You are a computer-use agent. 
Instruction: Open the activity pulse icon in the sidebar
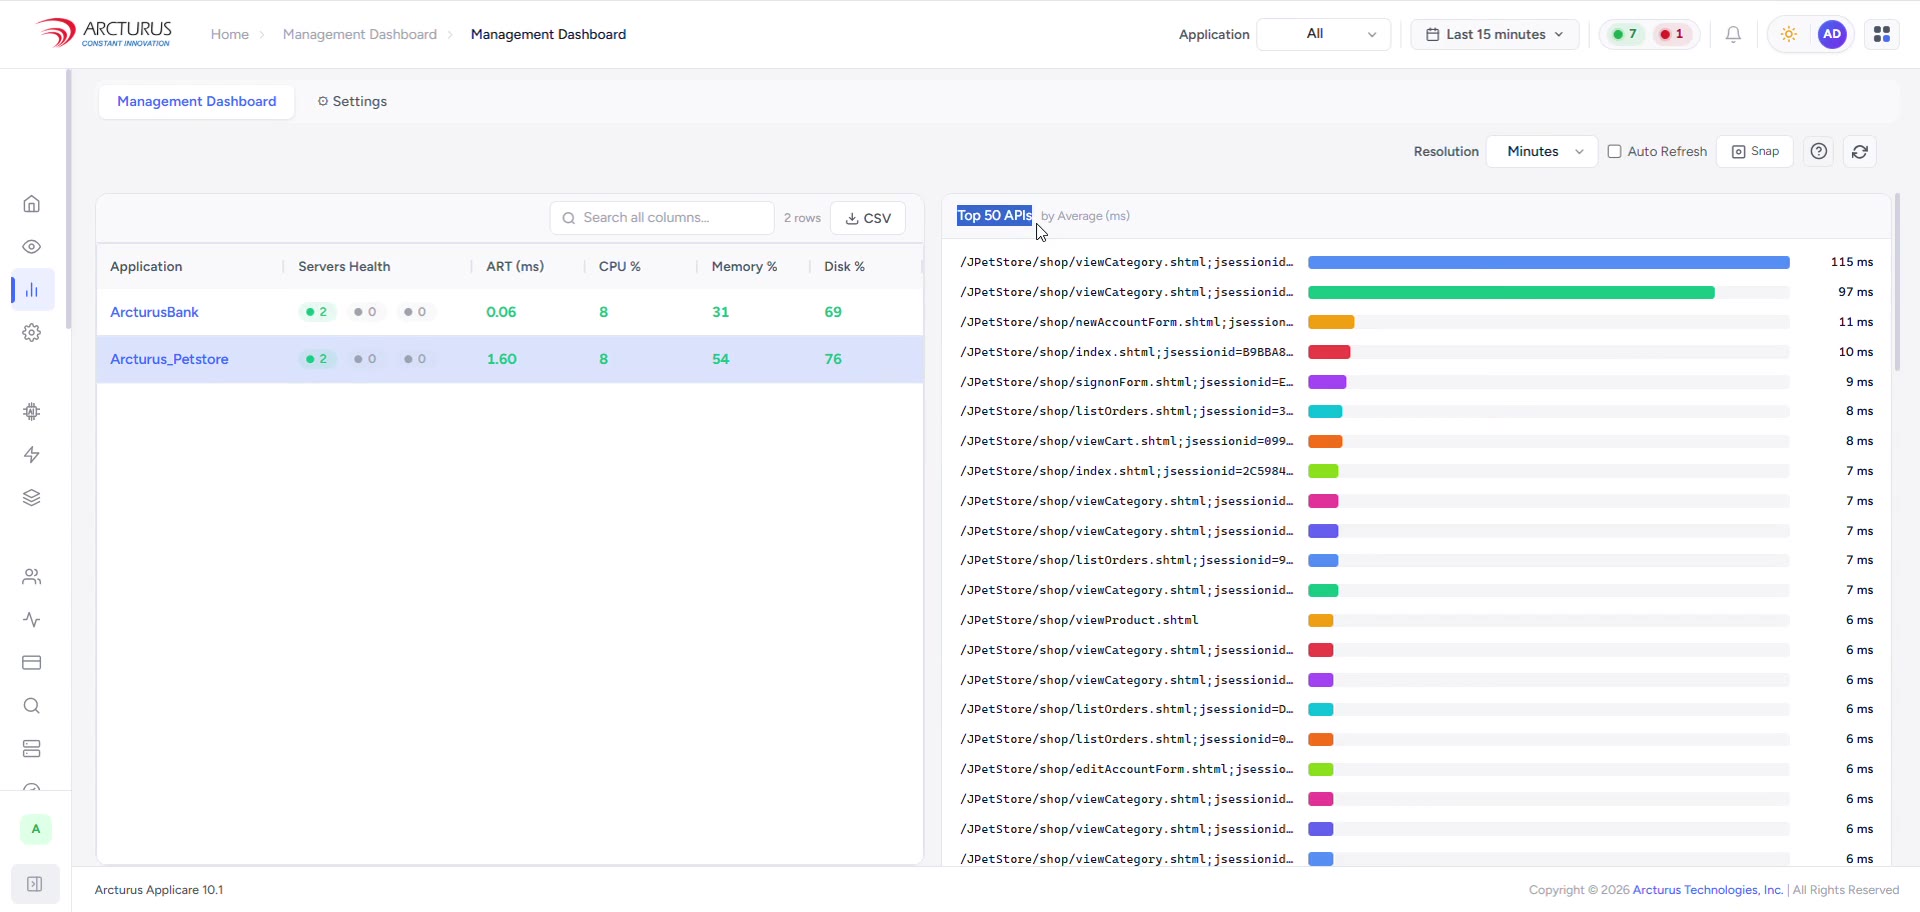(x=32, y=620)
